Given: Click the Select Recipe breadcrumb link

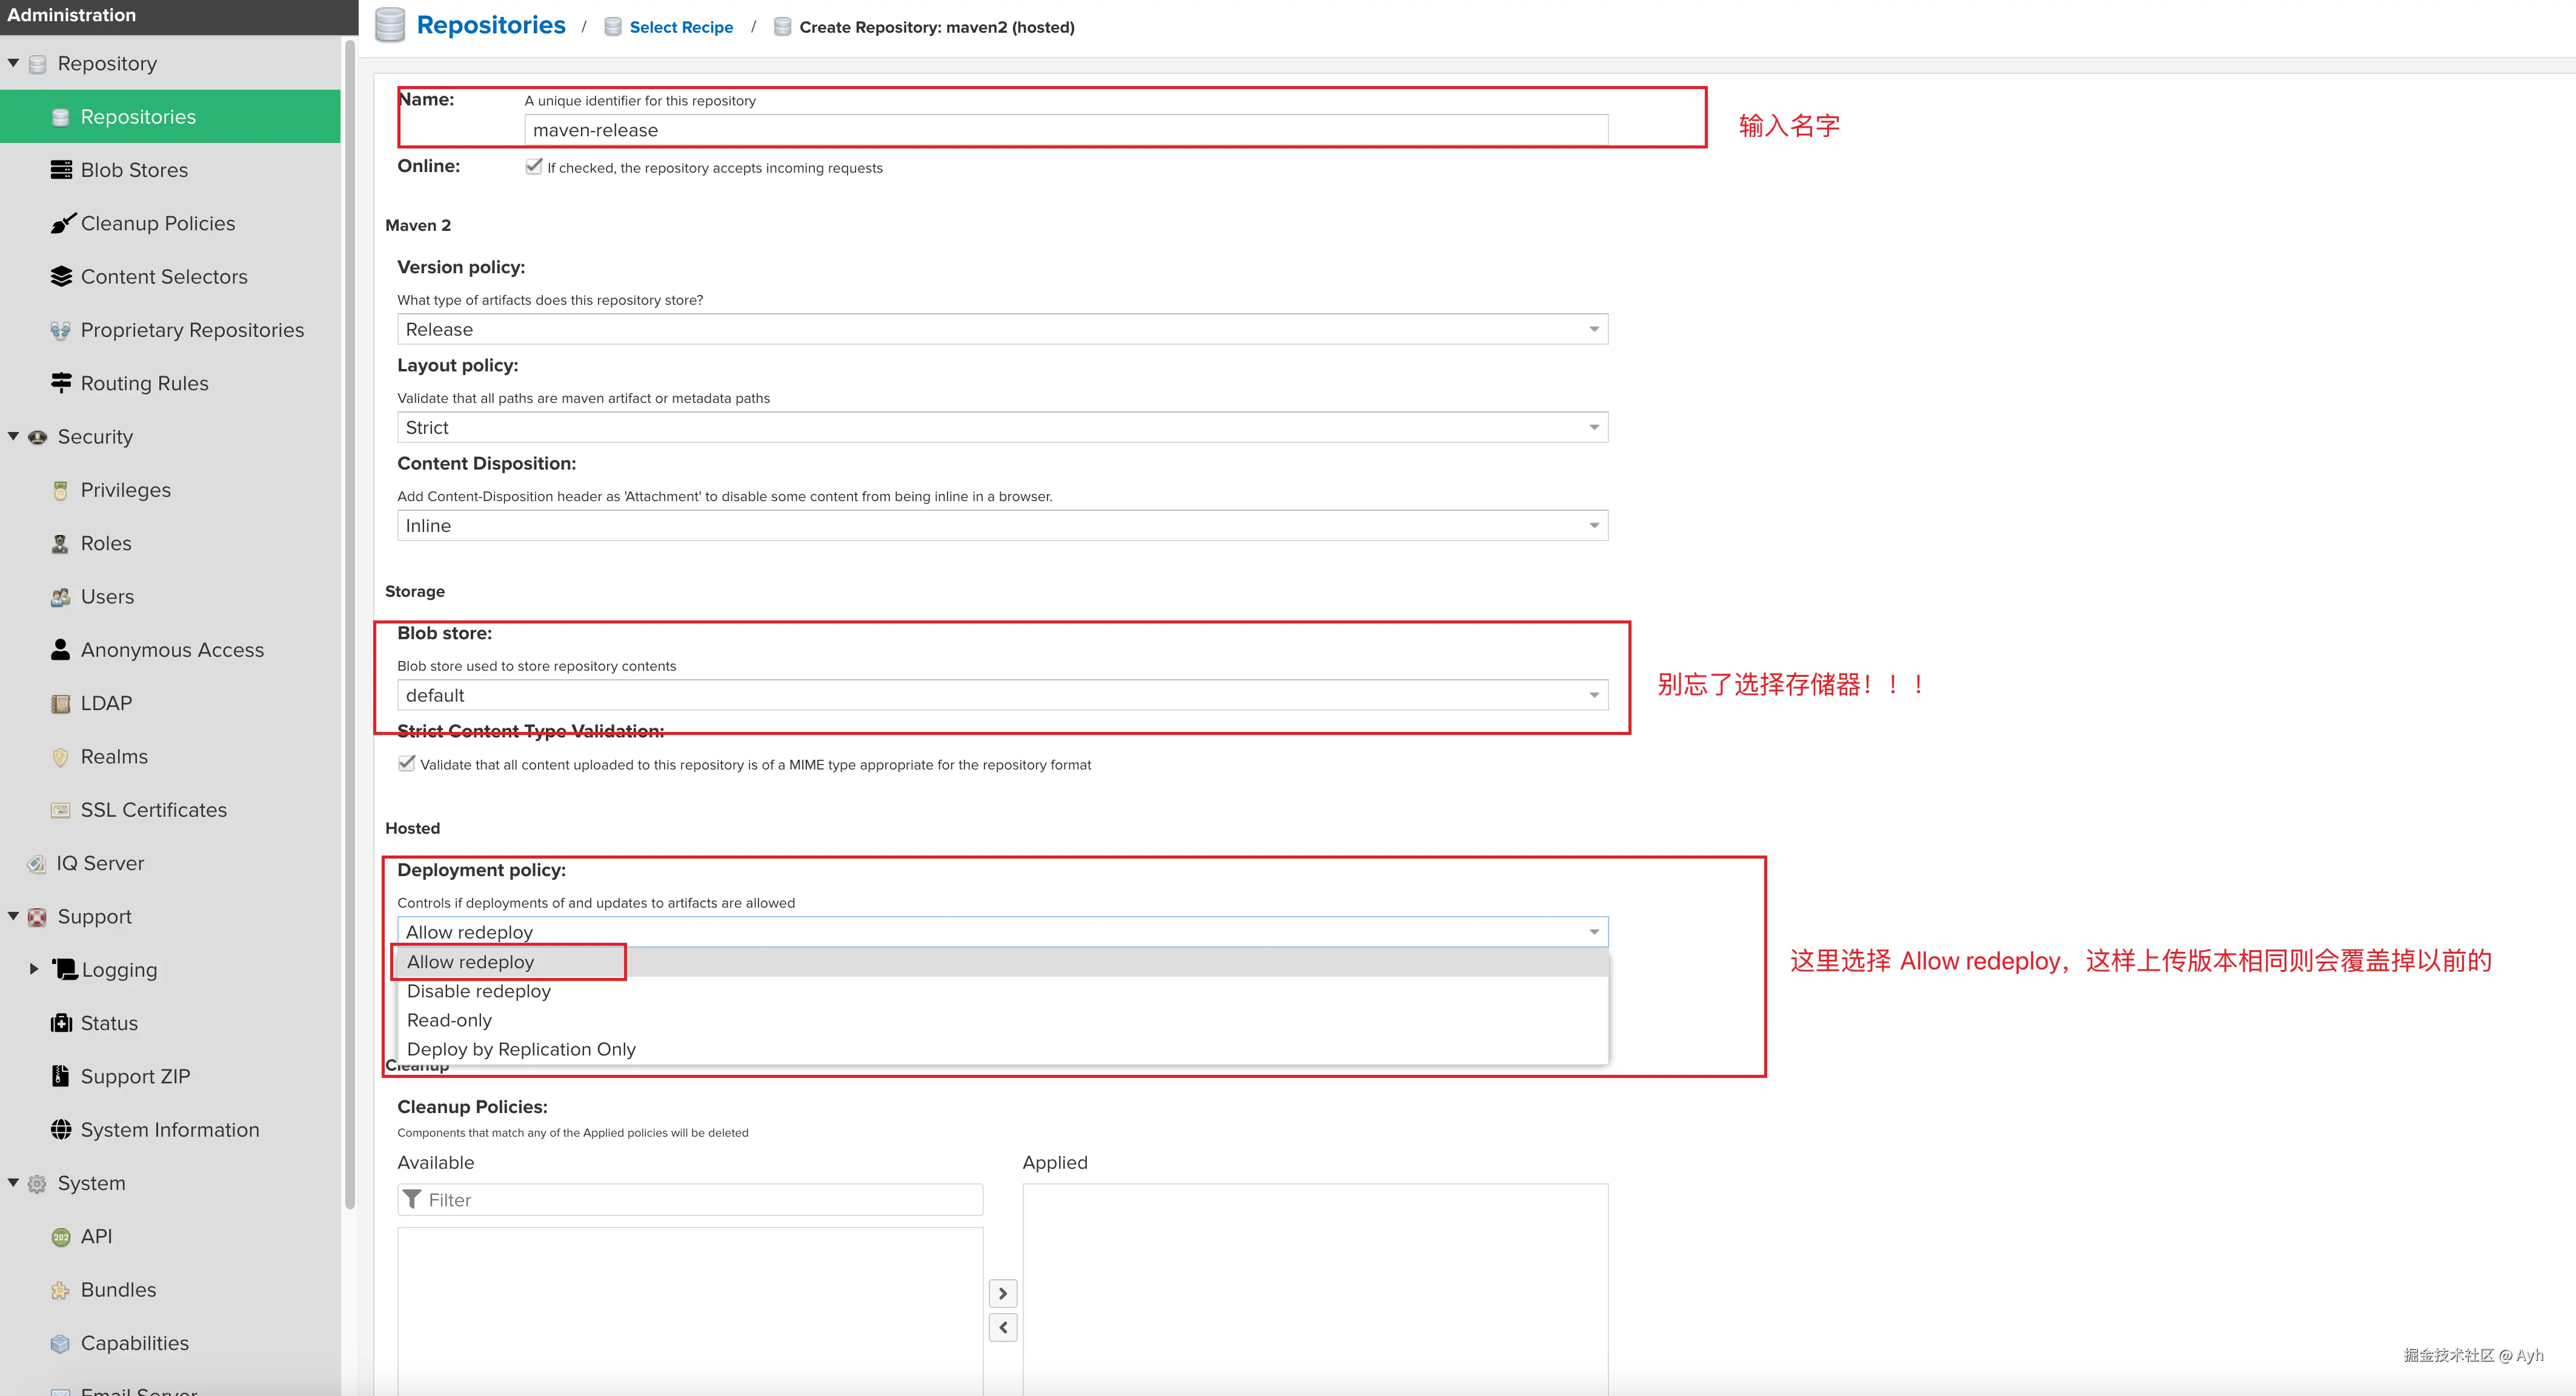Looking at the screenshot, I should click(681, 27).
